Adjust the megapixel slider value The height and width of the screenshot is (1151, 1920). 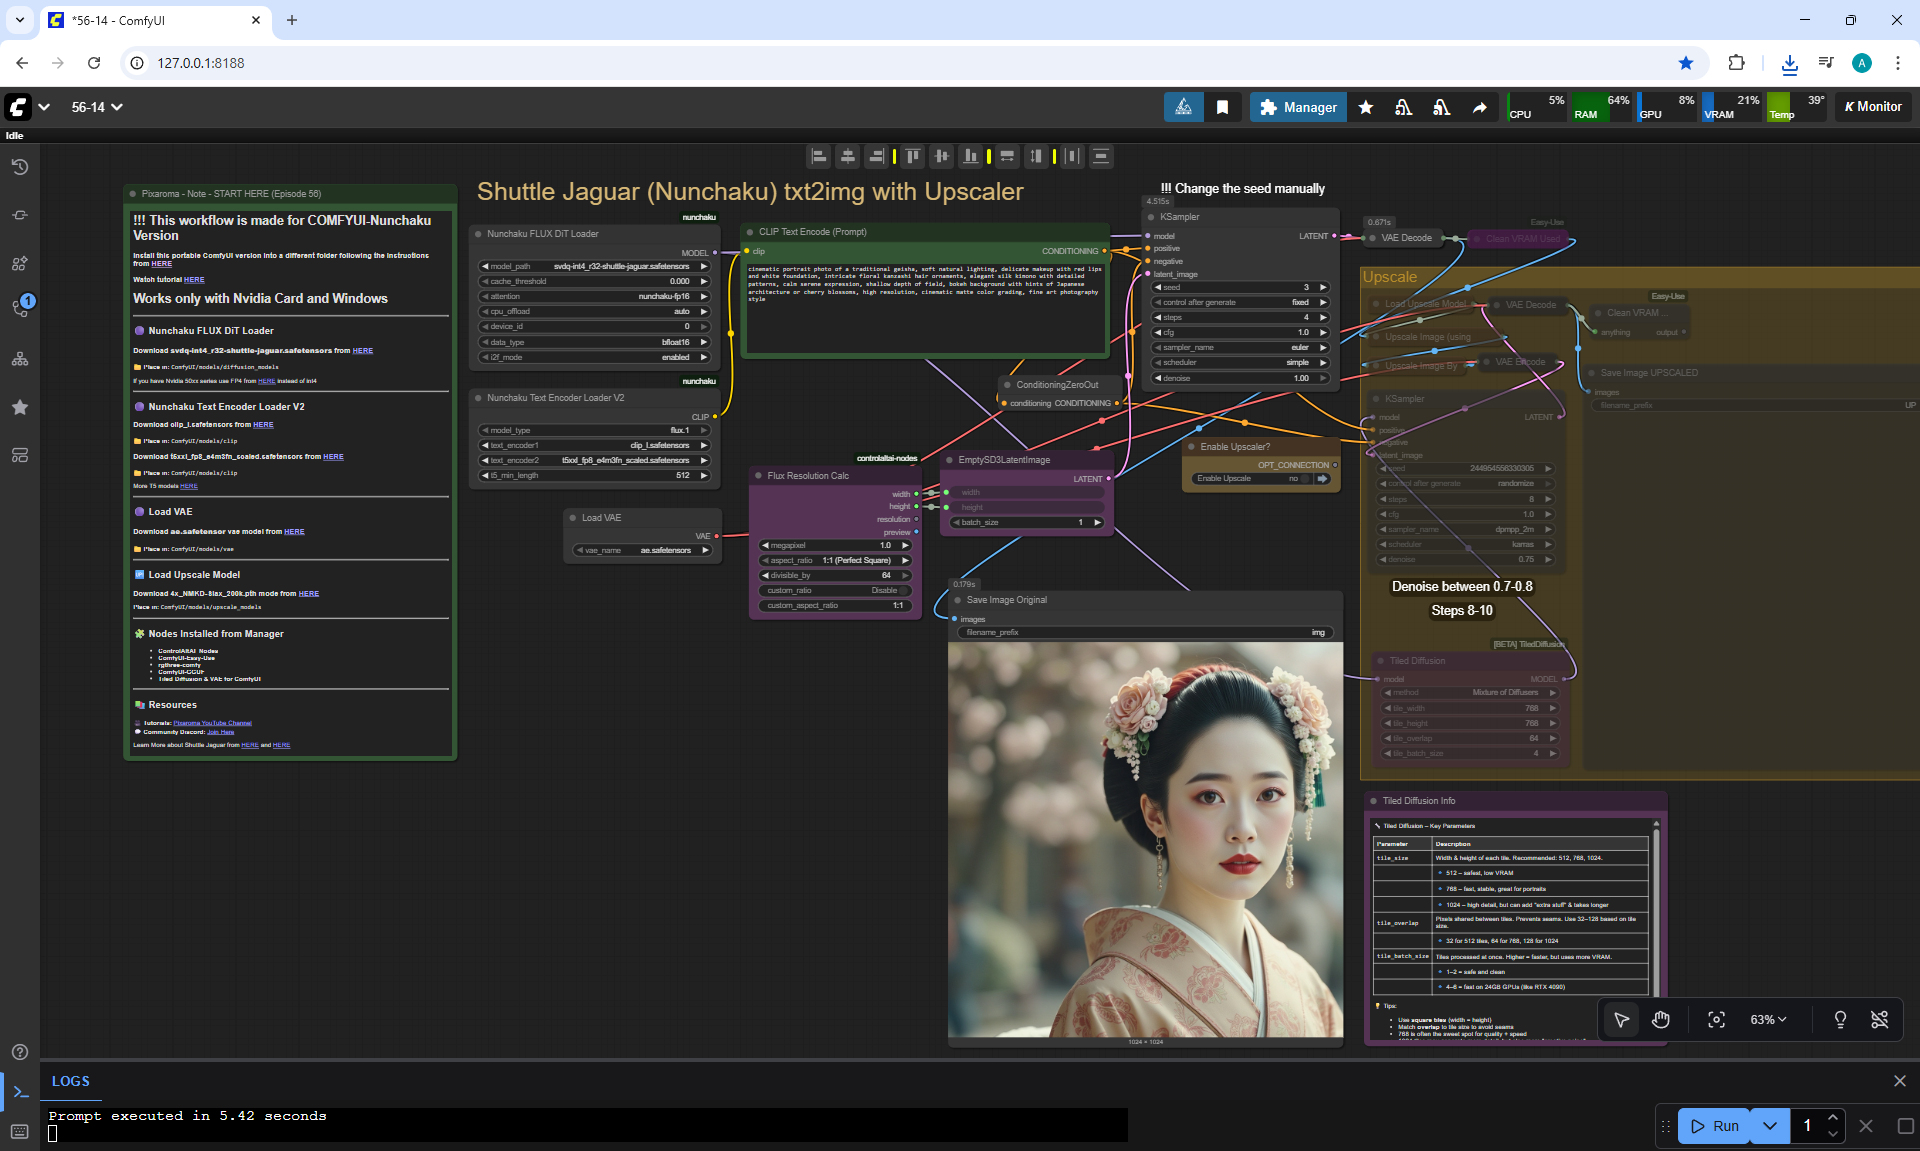point(835,545)
